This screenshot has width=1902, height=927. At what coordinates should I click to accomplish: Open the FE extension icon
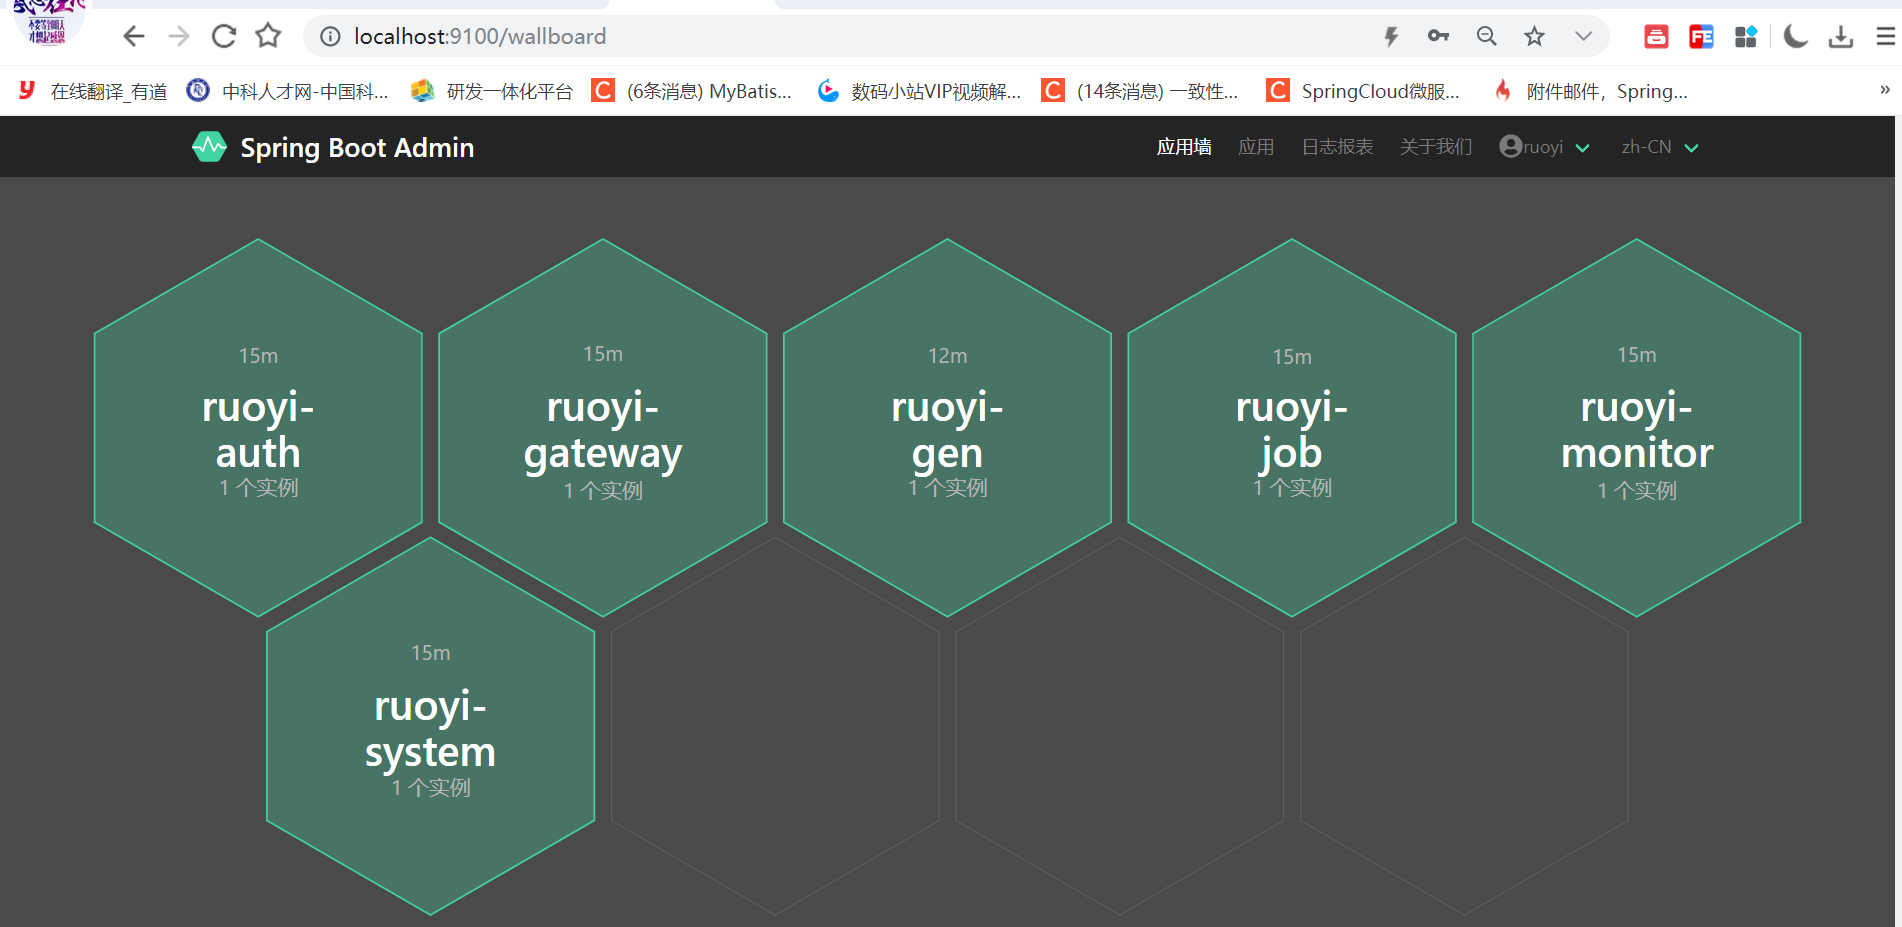(1701, 37)
